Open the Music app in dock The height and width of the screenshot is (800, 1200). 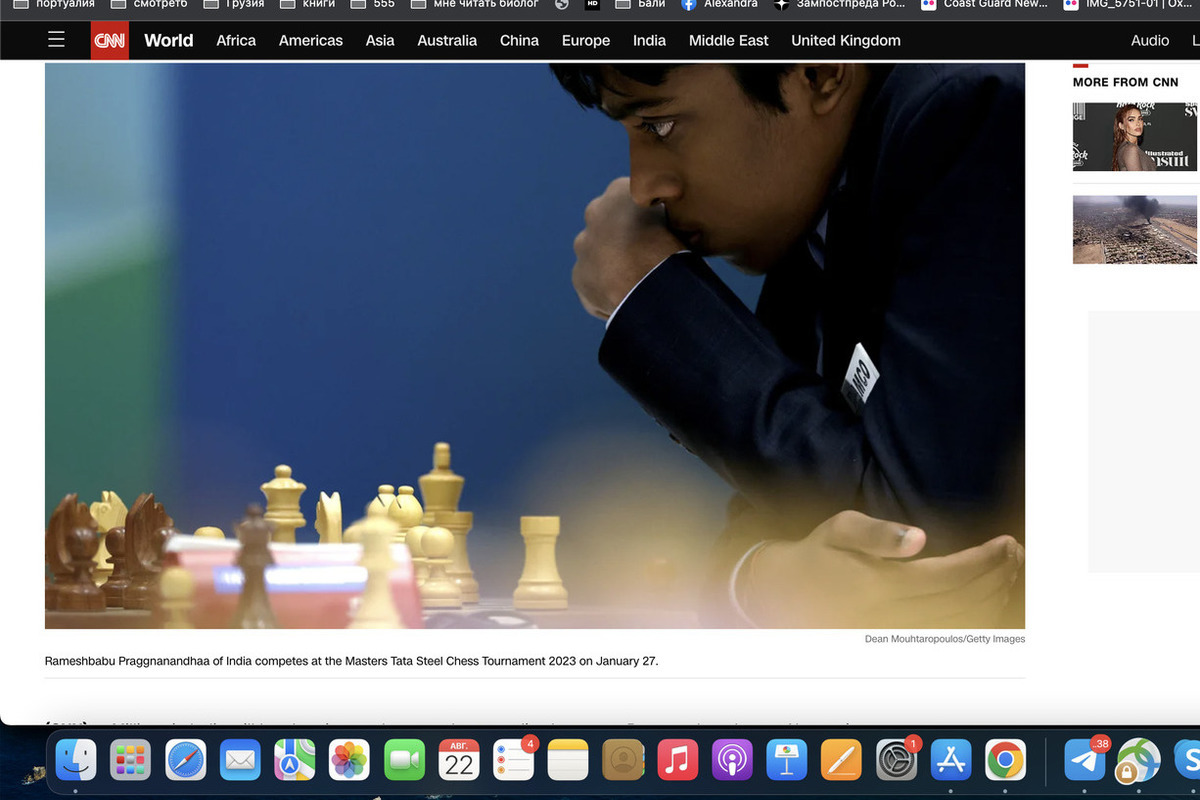678,761
